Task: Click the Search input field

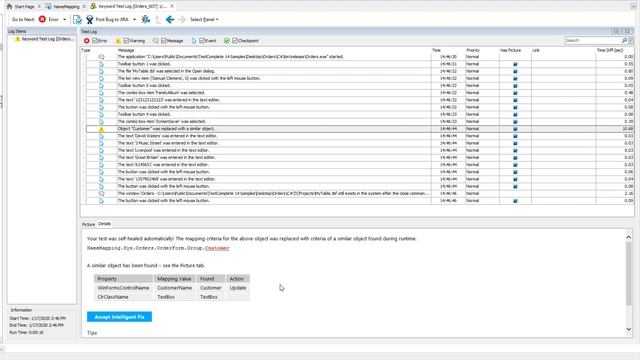Action: point(593,40)
